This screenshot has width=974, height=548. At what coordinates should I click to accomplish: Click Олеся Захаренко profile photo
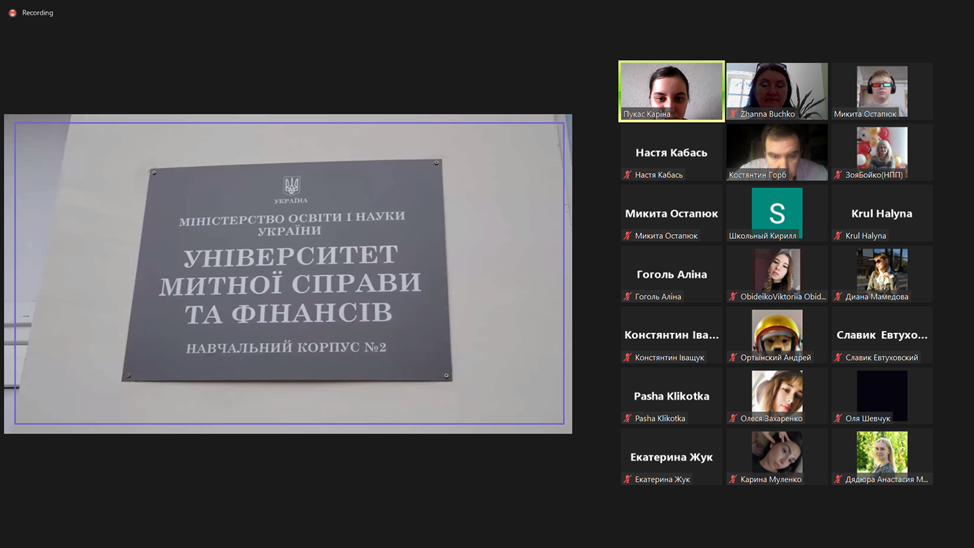coord(777,395)
